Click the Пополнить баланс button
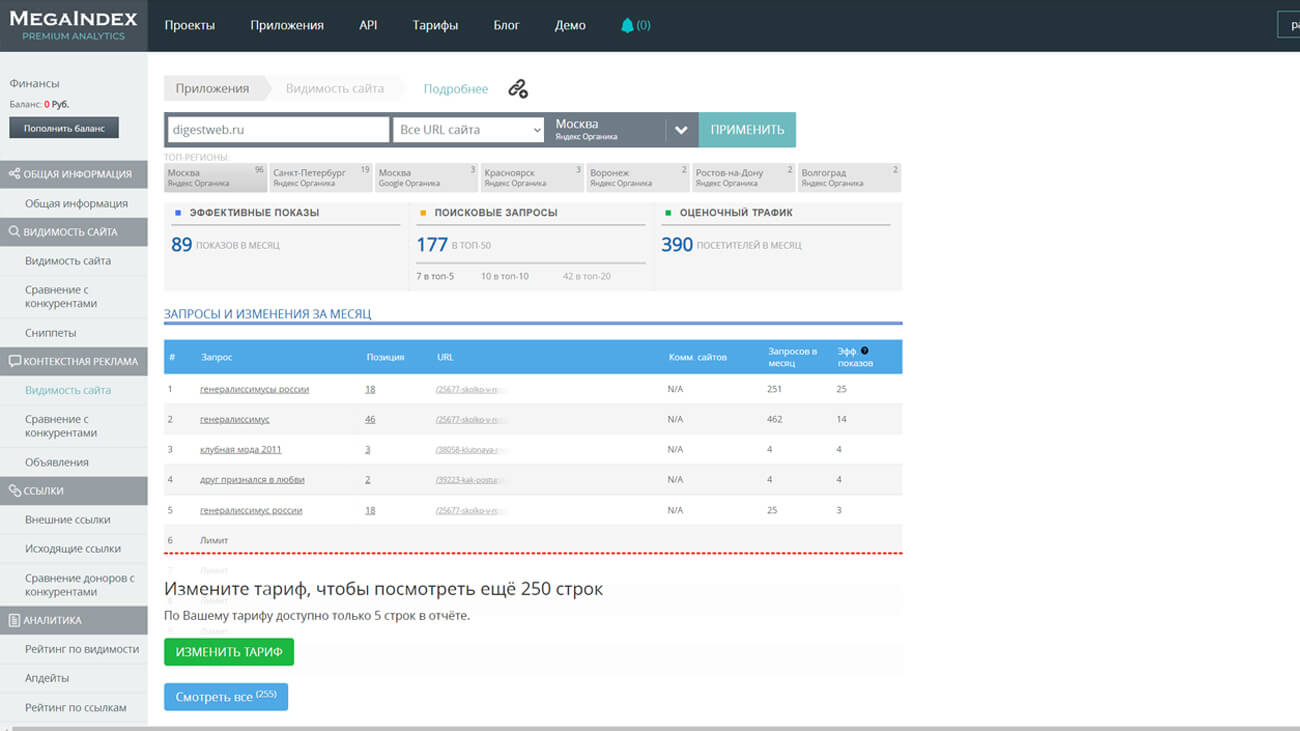 [64, 128]
